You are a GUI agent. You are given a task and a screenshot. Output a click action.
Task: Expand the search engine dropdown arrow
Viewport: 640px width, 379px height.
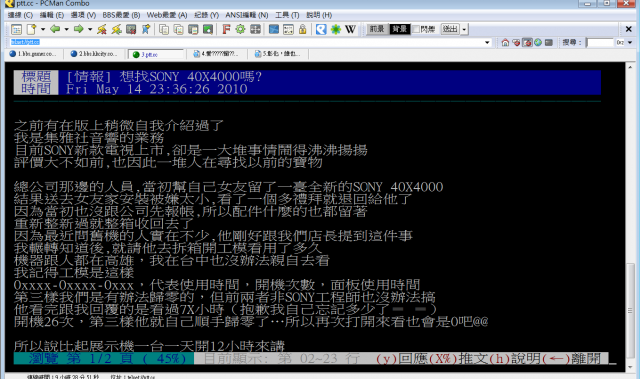coord(630,42)
